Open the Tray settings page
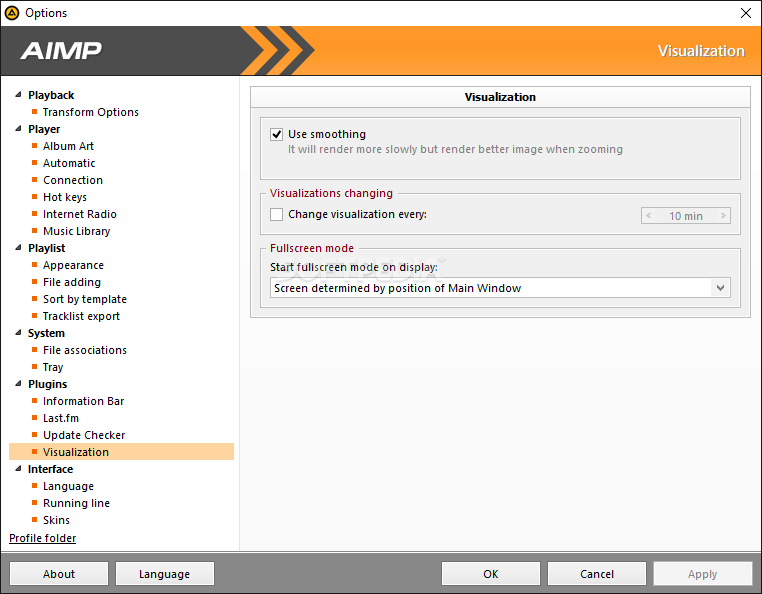This screenshot has height=594, width=762. tap(53, 367)
